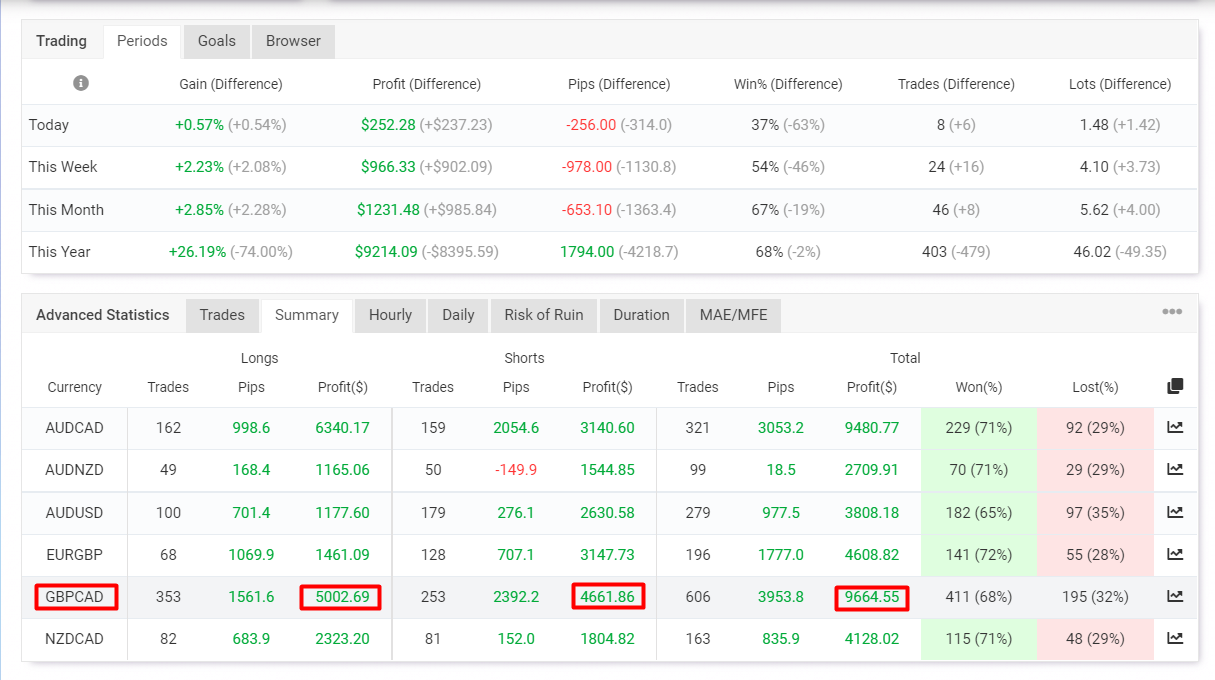Click the Win% (Difference) column header
The image size is (1215, 680).
pos(788,84)
